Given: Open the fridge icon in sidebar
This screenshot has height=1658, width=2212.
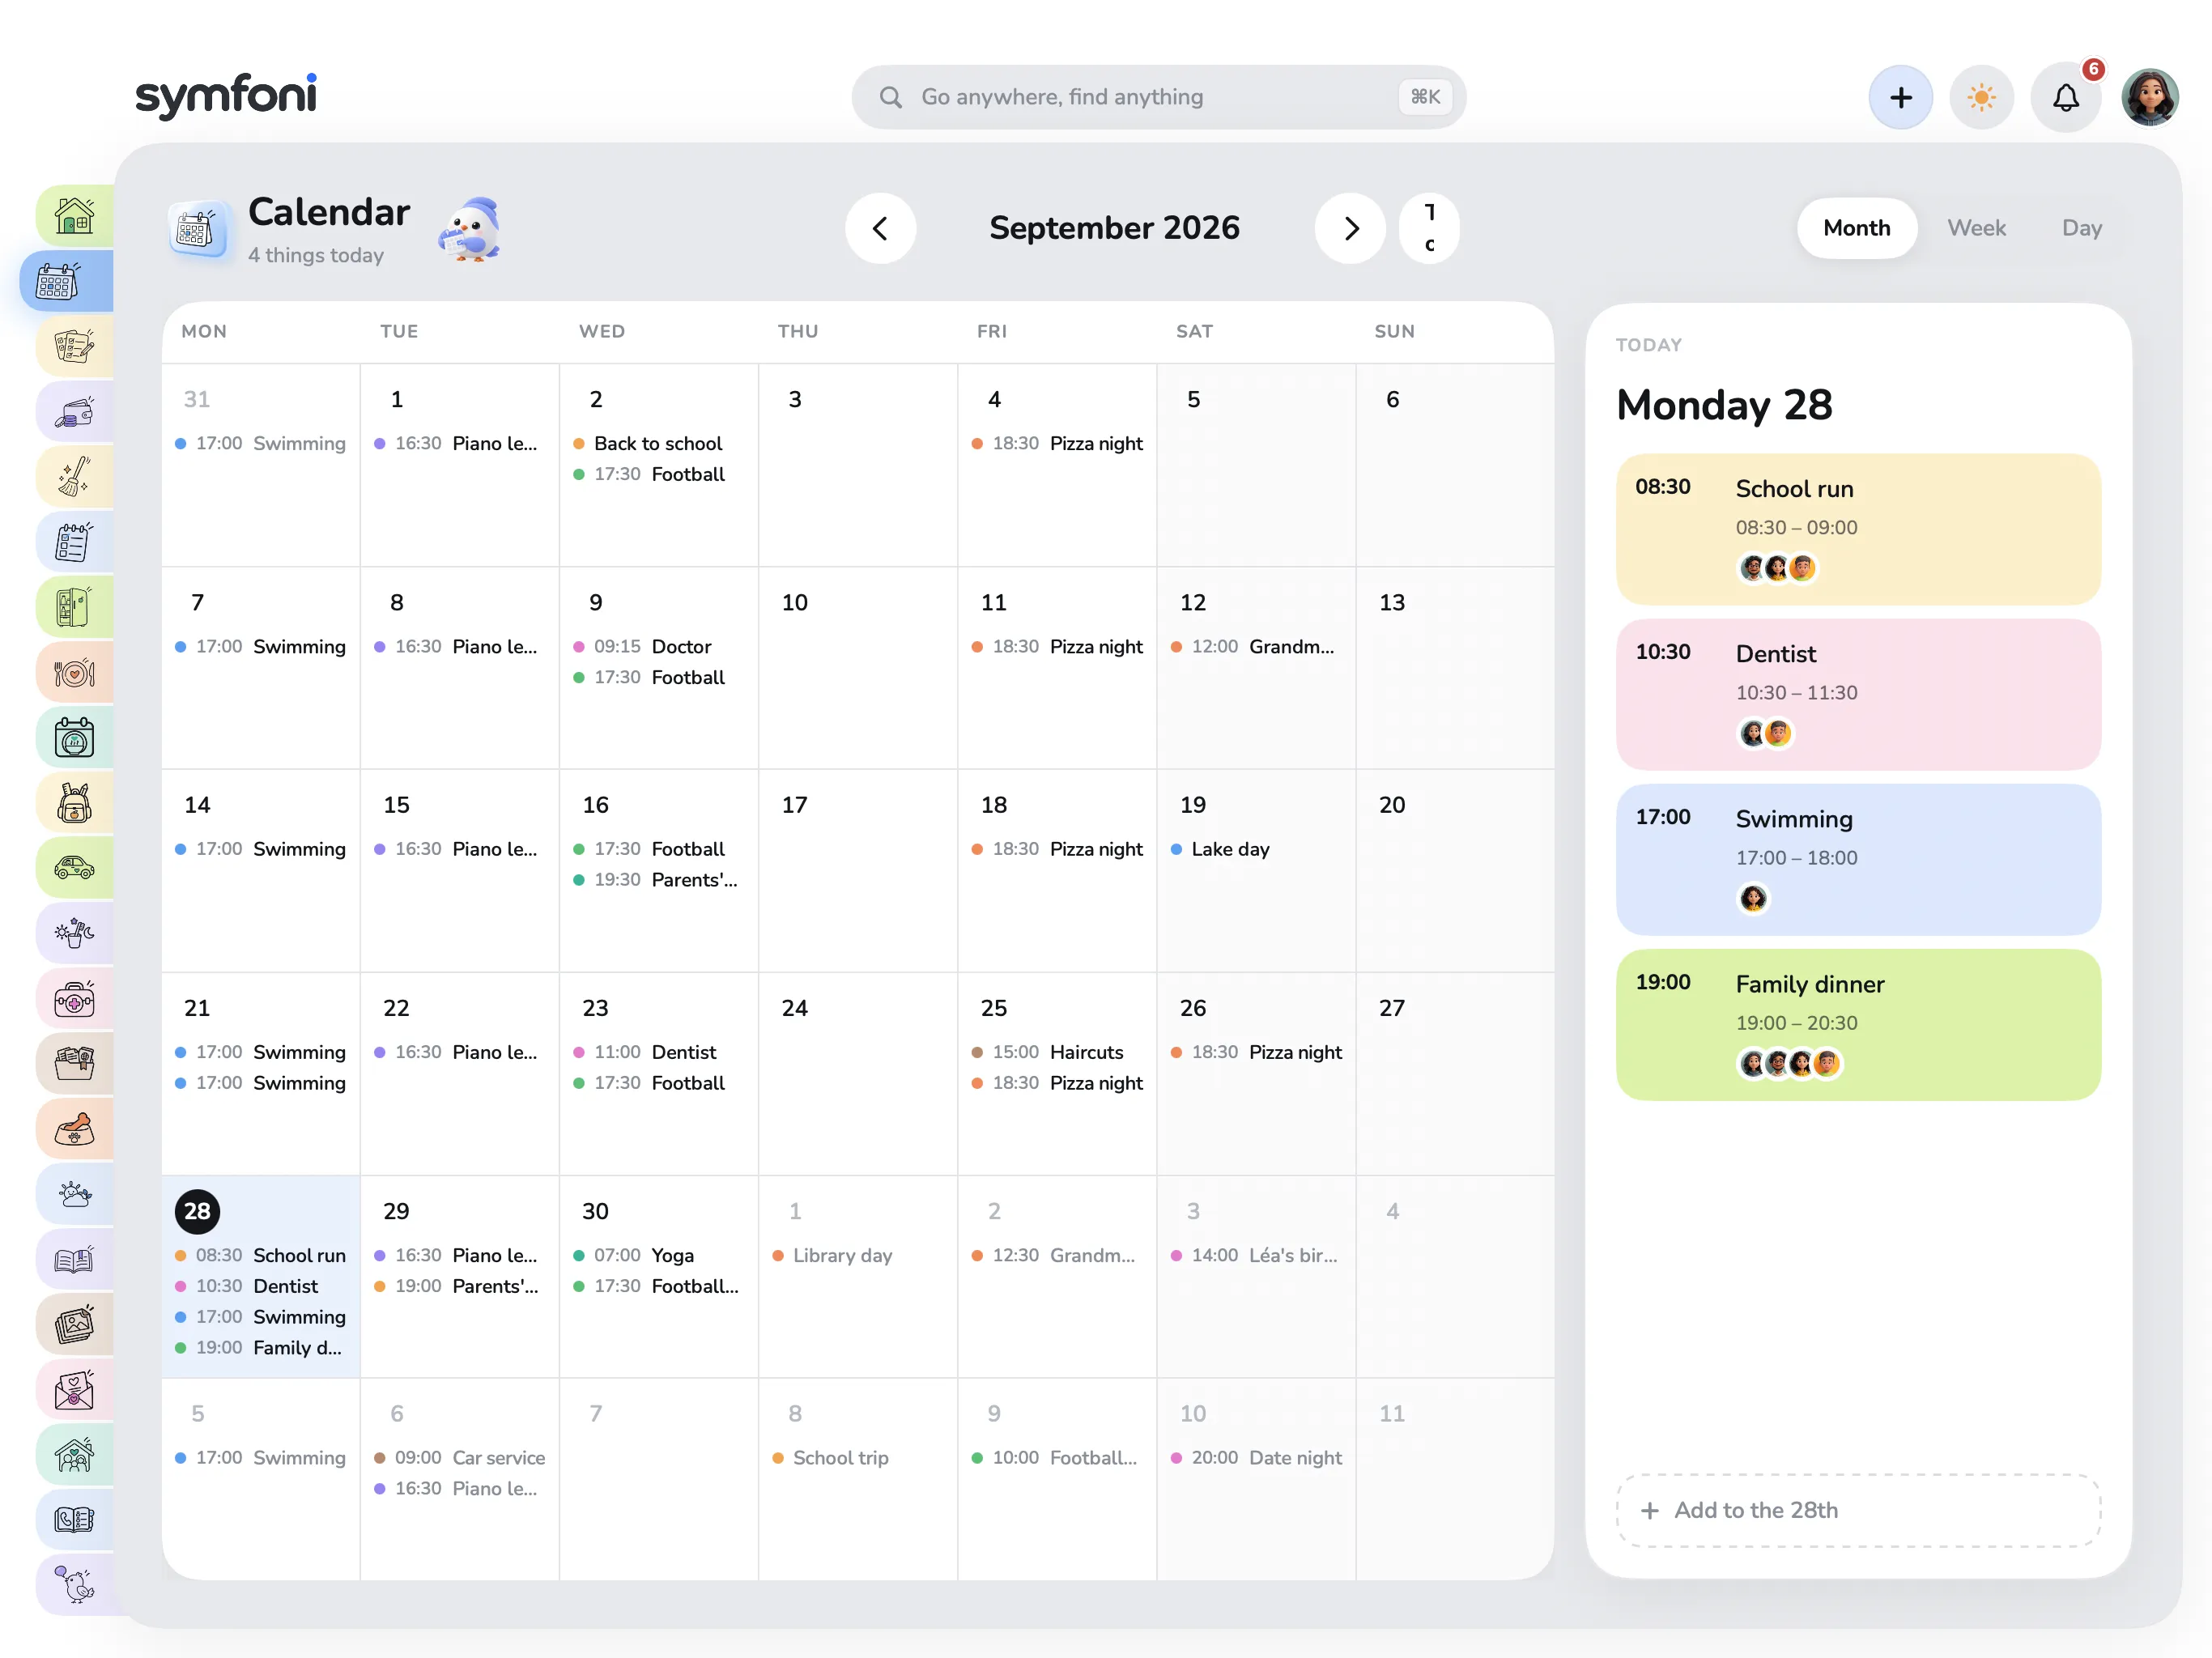Looking at the screenshot, I should coord(75,607).
